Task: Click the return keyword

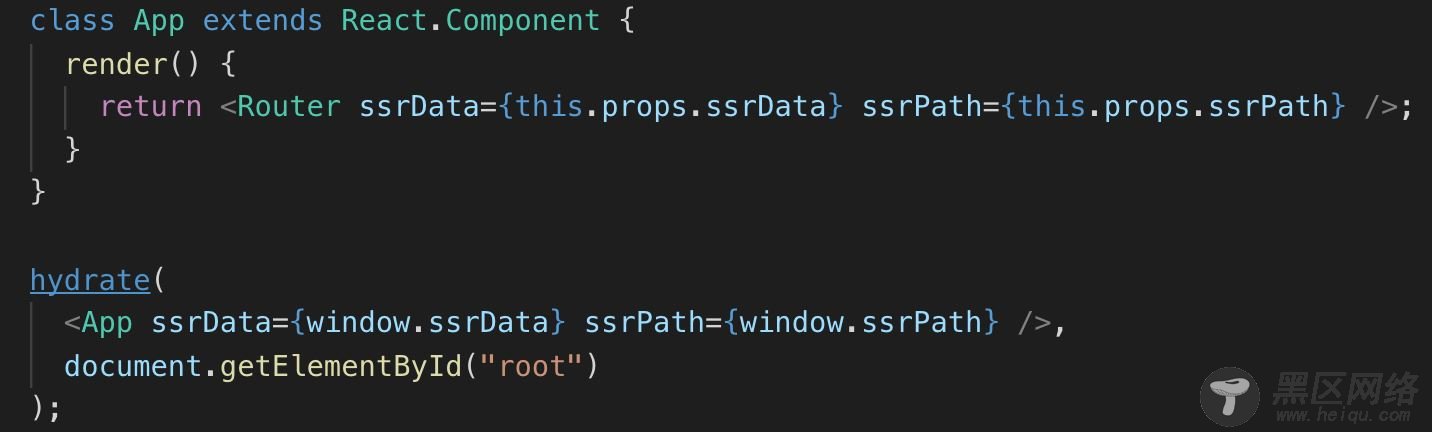Action: (x=151, y=106)
